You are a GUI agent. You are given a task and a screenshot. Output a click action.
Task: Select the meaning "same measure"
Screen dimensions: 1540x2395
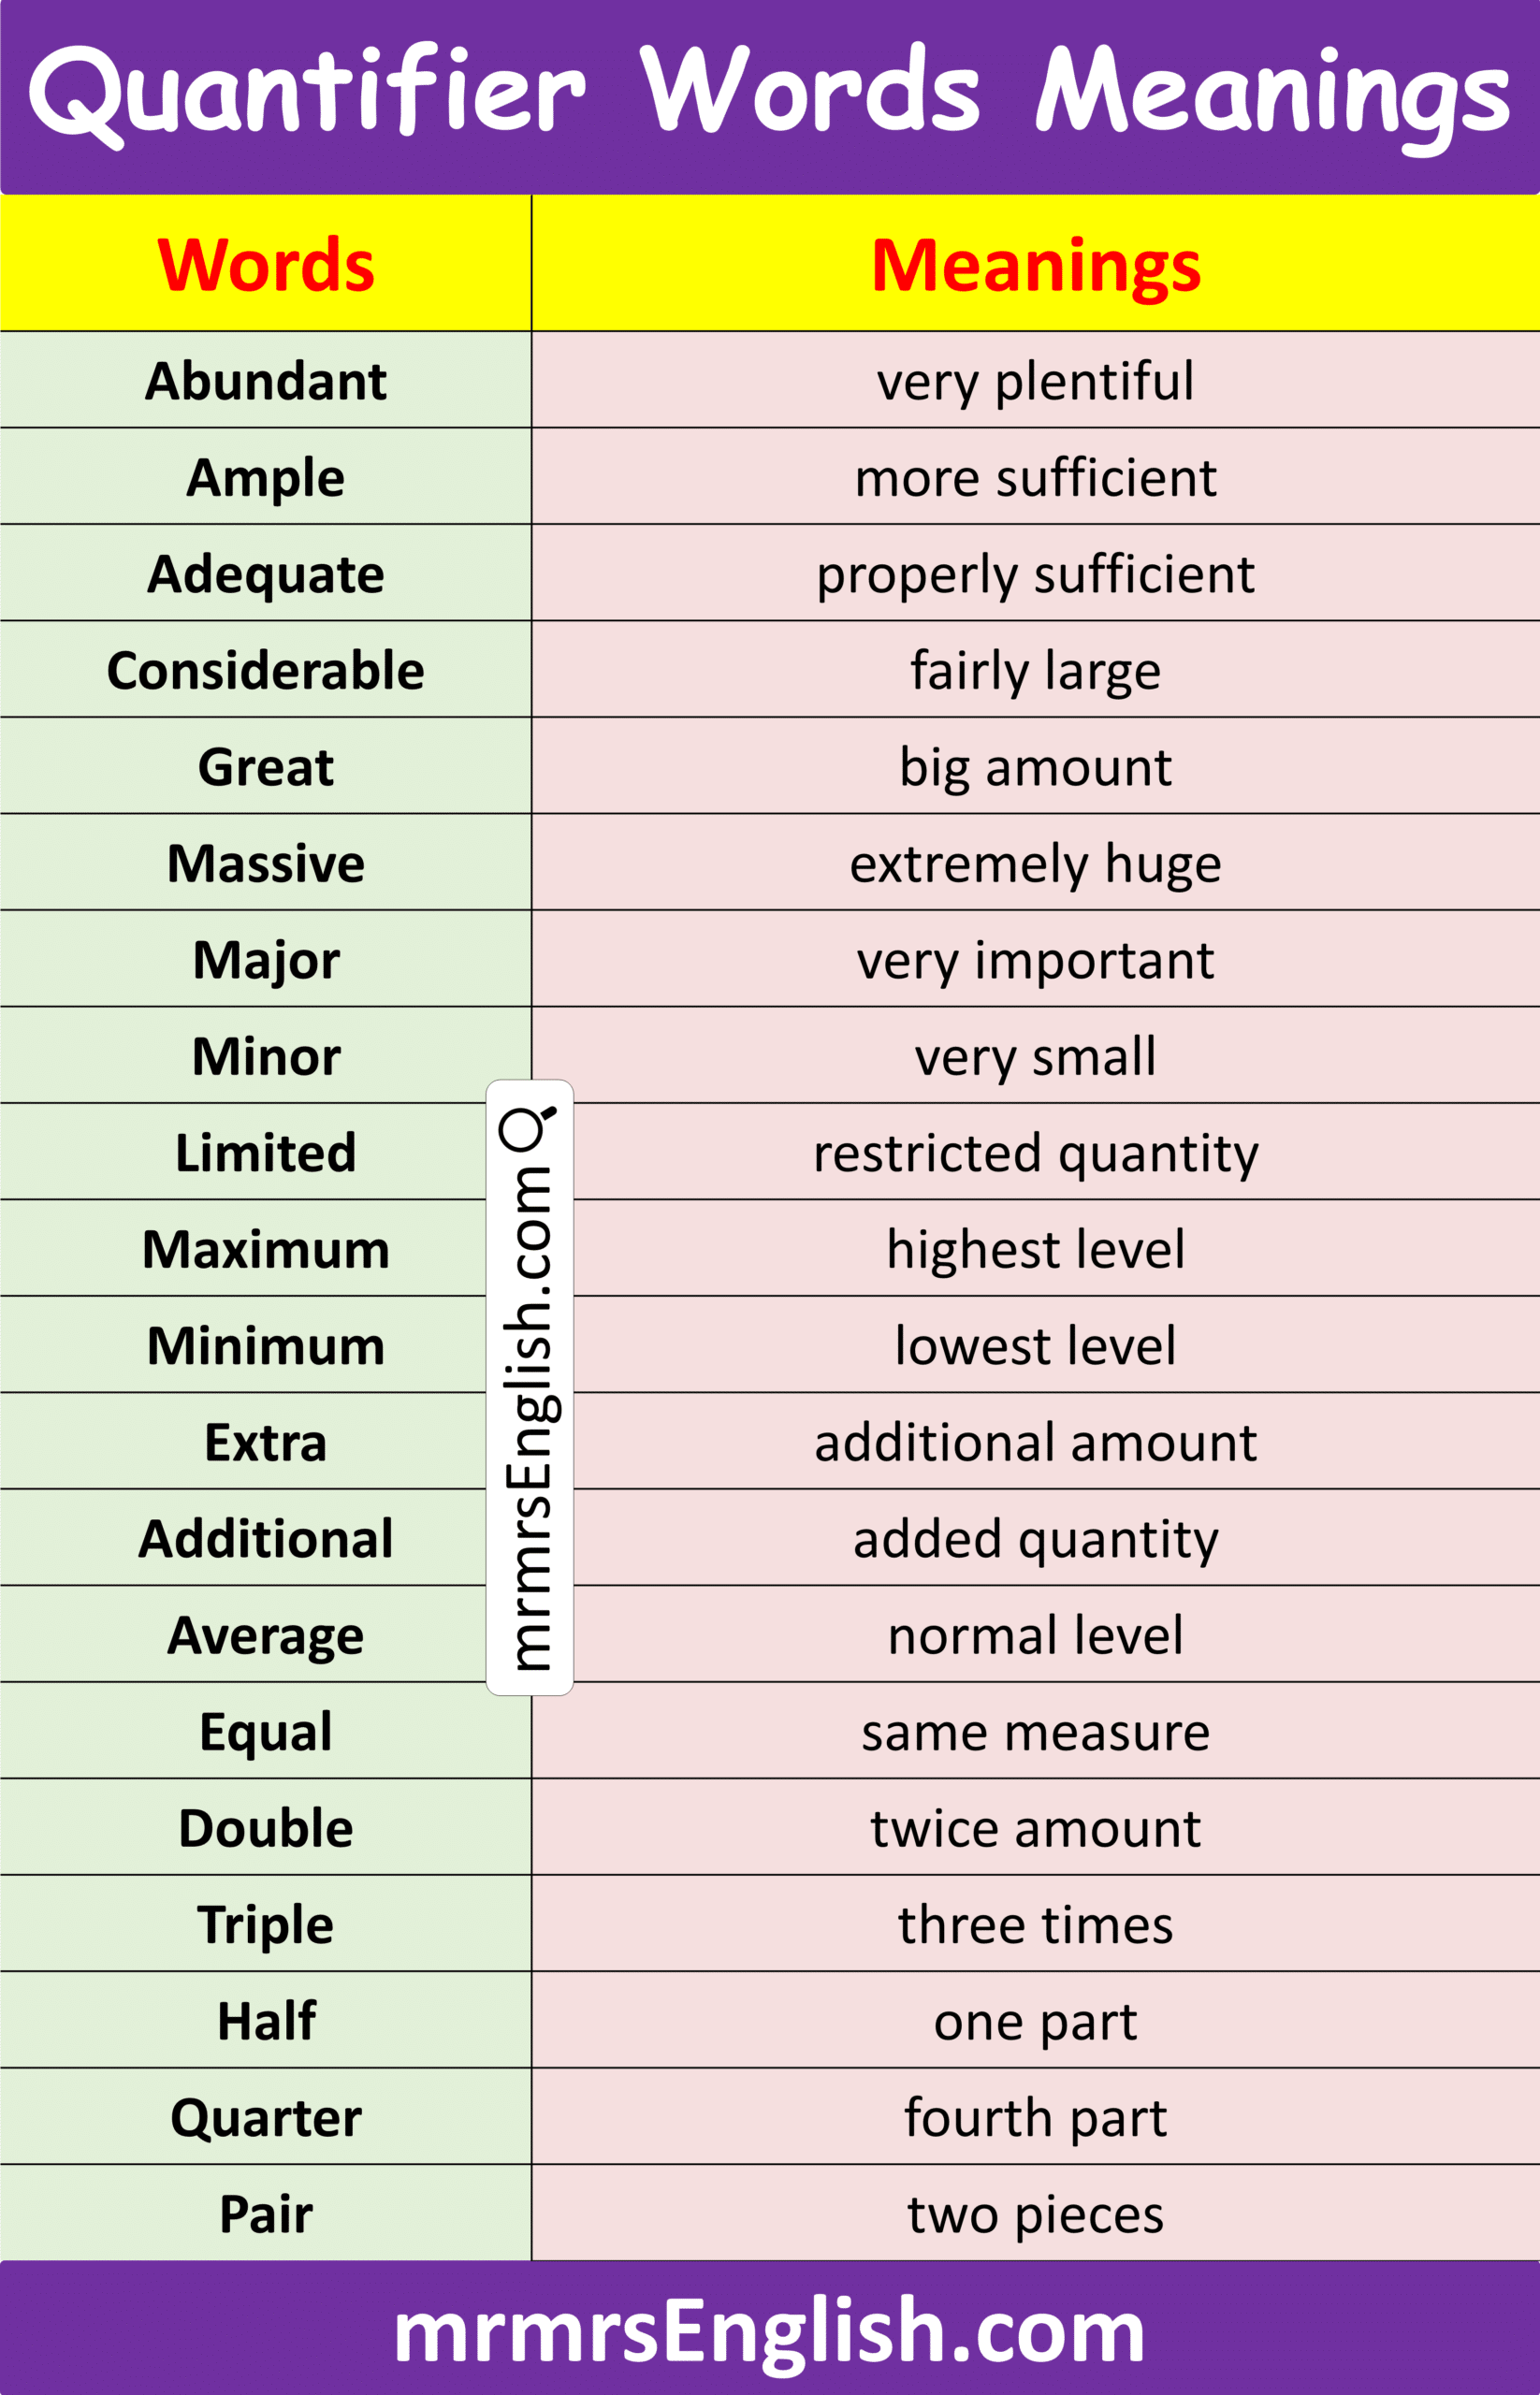click(x=1035, y=1732)
